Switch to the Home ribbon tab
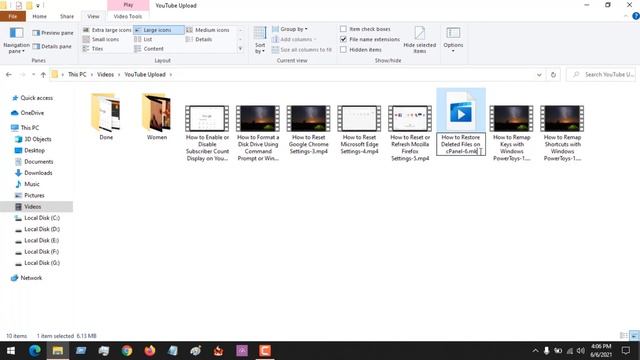This screenshot has height=360, width=640. pos(40,16)
